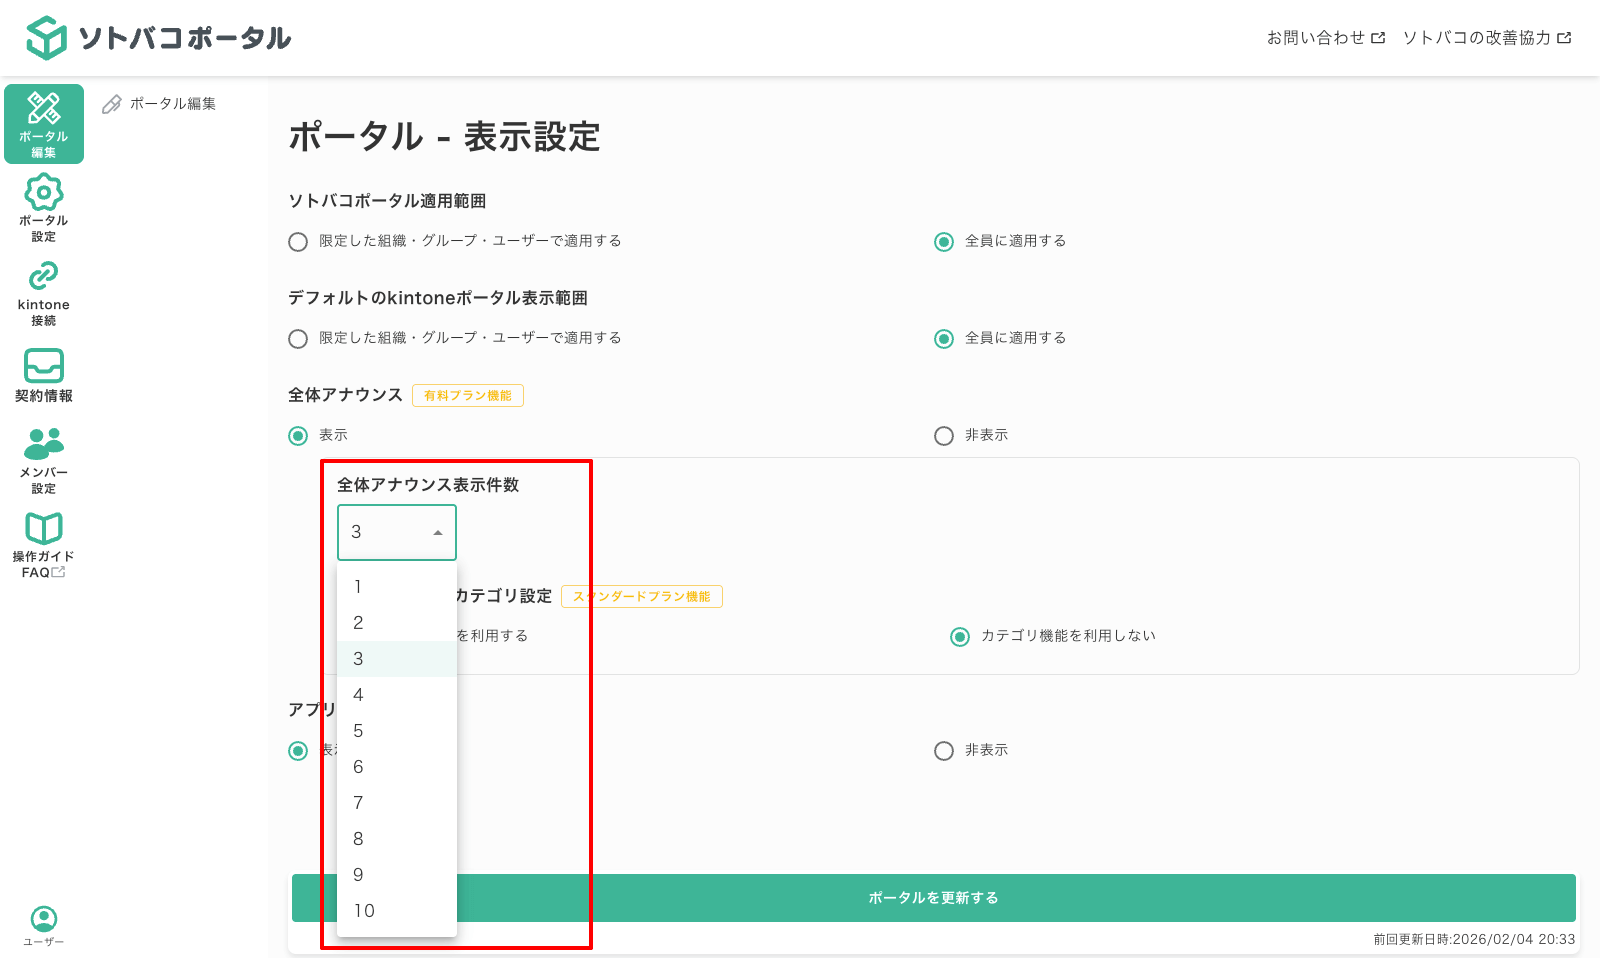Open the お問い合わせ link

click(1320, 37)
